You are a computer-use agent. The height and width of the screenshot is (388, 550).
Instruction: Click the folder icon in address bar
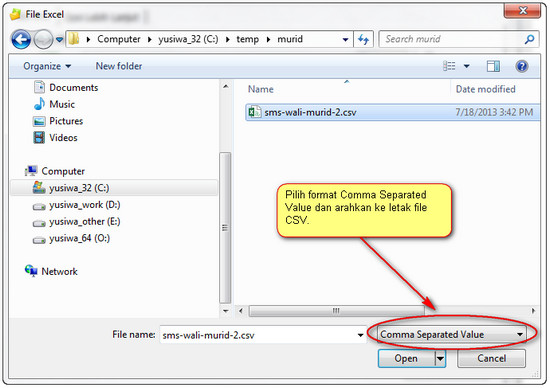73,39
